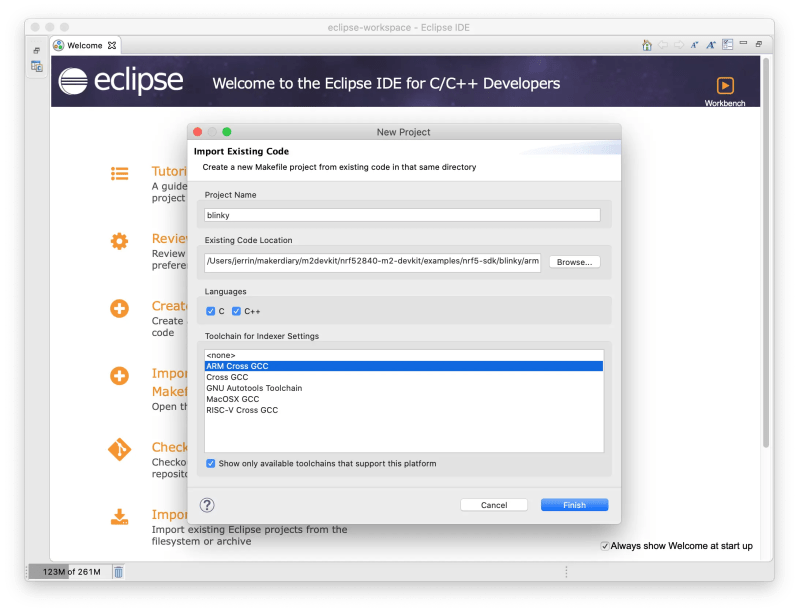Click the Import projects download icon
The height and width of the screenshot is (612, 799).
pos(119,517)
